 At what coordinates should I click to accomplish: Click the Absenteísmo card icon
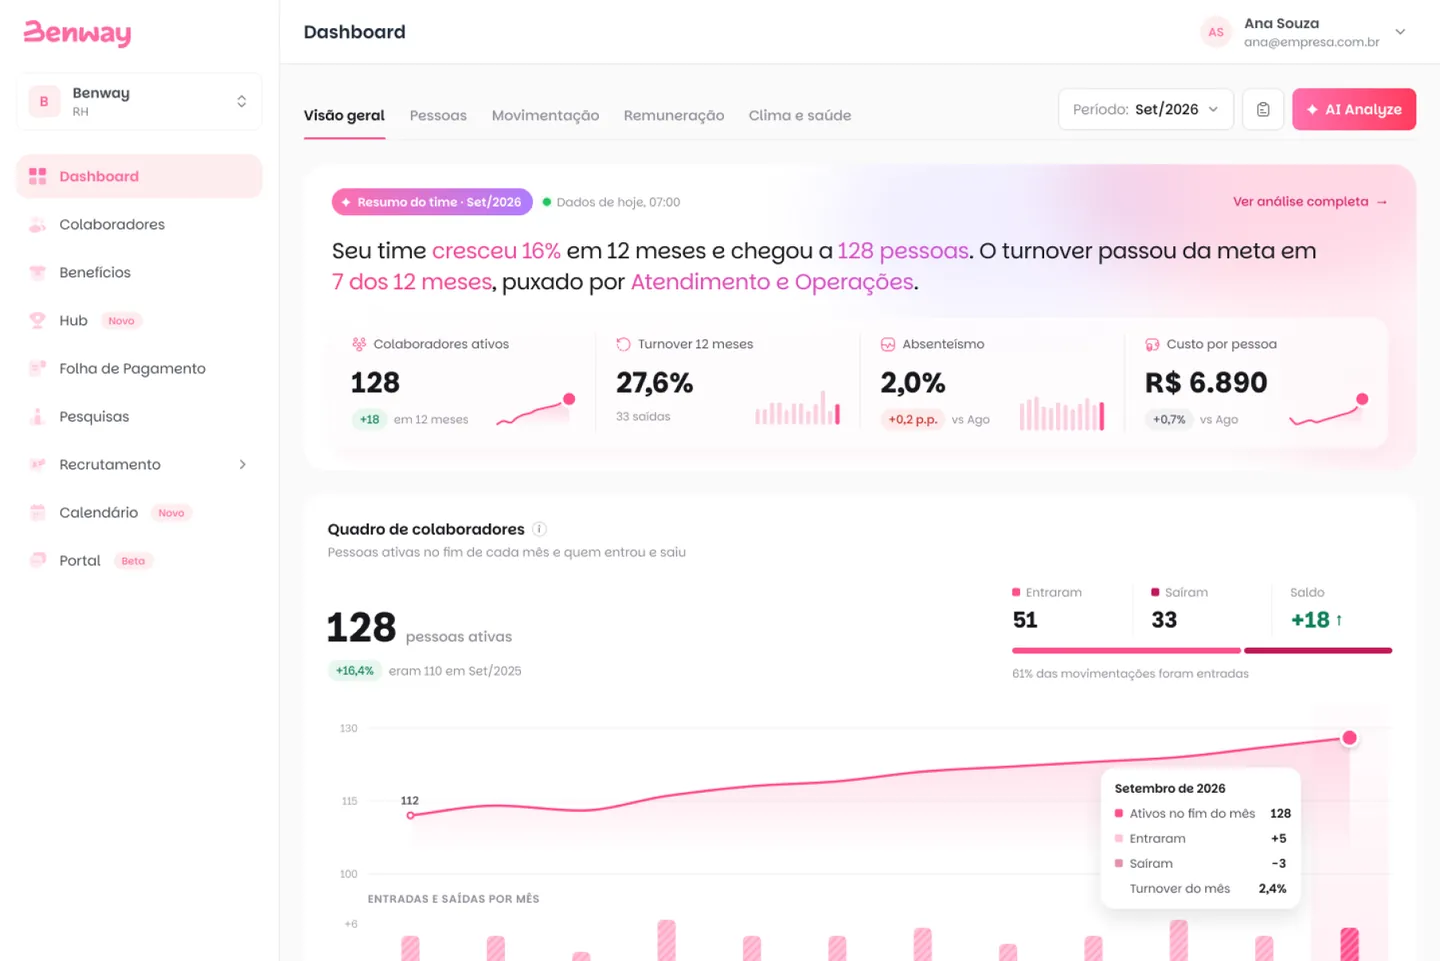pos(887,344)
